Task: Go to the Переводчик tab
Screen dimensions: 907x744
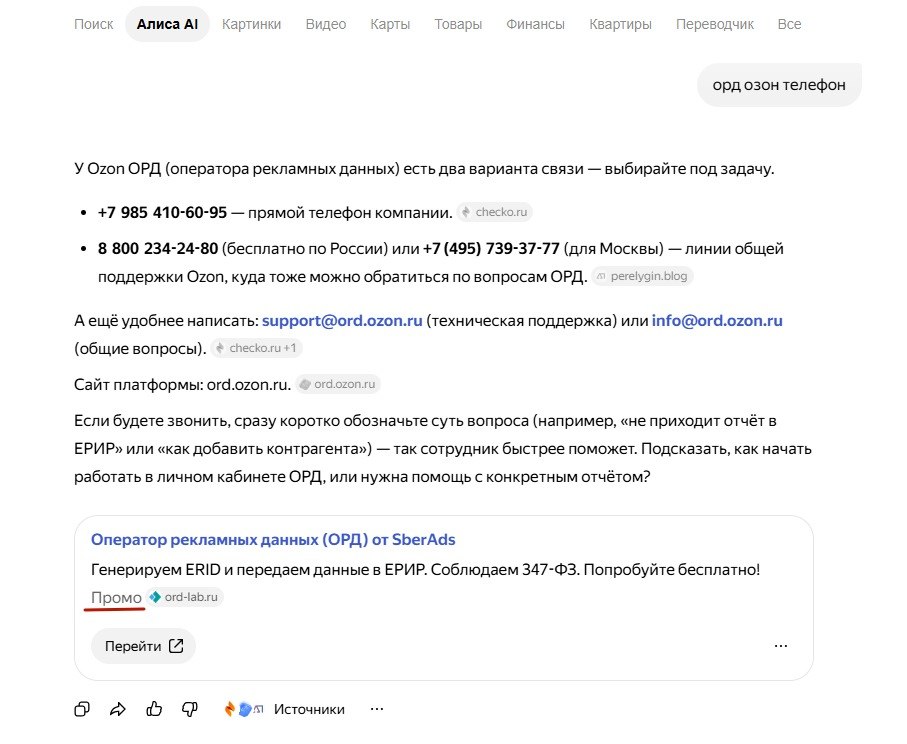Action: tap(714, 24)
